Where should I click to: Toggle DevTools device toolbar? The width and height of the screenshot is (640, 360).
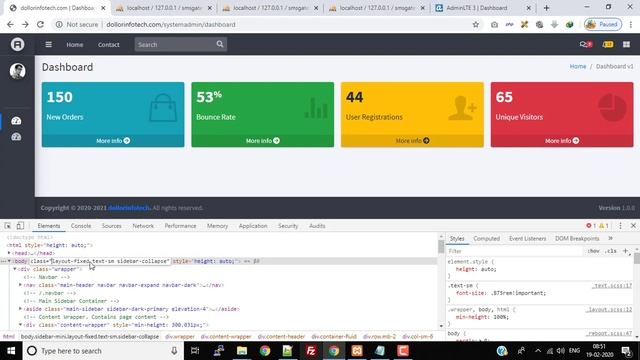[x=20, y=226]
